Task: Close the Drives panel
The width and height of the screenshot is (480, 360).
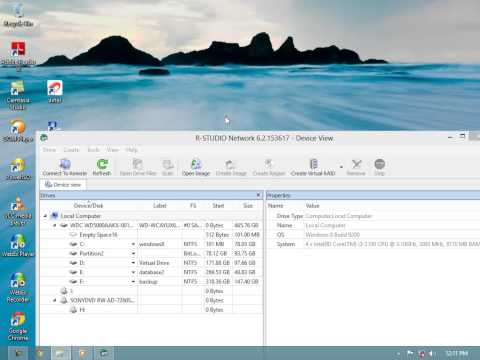Action: click(258, 195)
